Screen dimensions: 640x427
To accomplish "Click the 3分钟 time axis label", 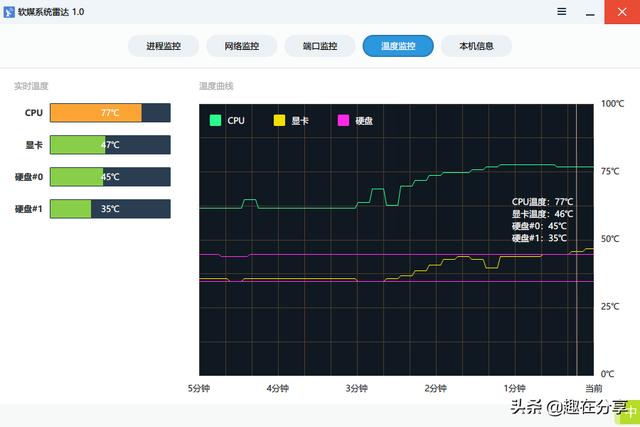I will pyautogui.click(x=357, y=388).
